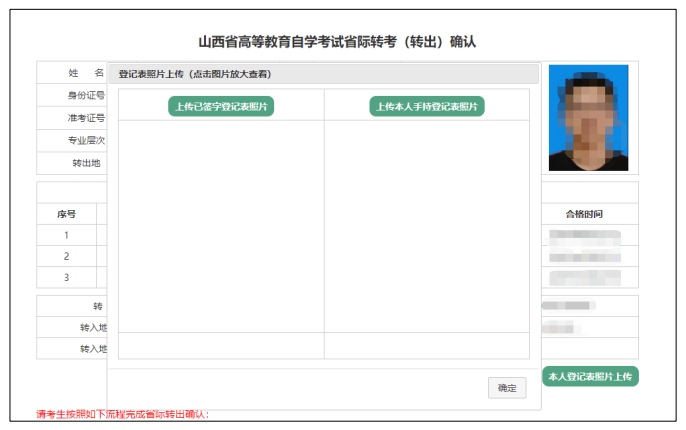Image resolution: width=686 pixels, height=430 pixels.
Task: Select the 登记表照片上传 dialog title bar
Action: [324, 74]
